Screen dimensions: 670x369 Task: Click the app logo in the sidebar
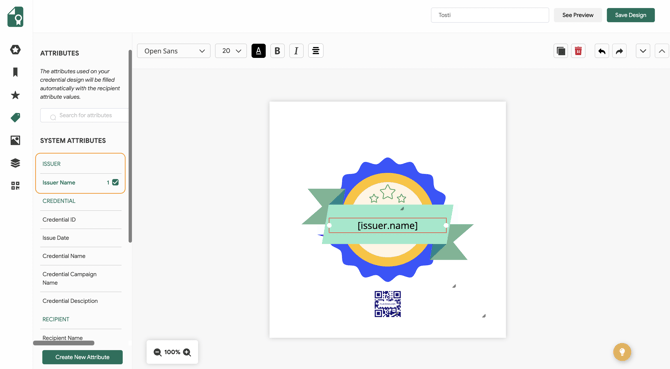[x=15, y=17]
